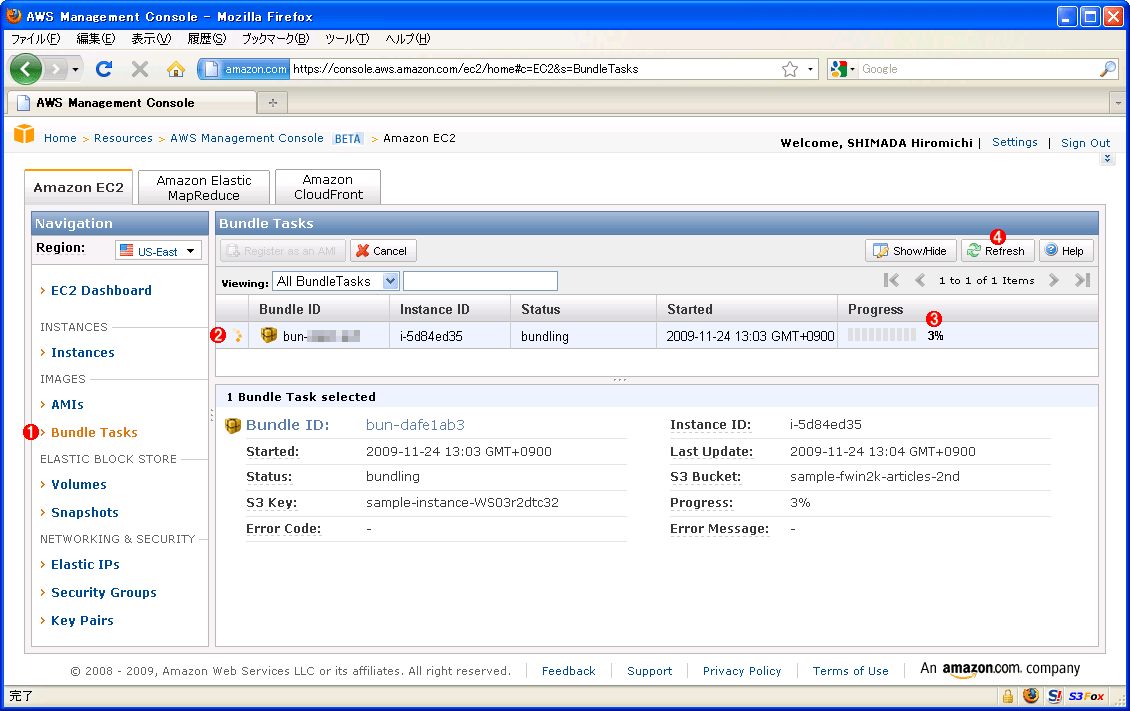
Task: Open Security Groups in the navigation
Action: [x=103, y=592]
